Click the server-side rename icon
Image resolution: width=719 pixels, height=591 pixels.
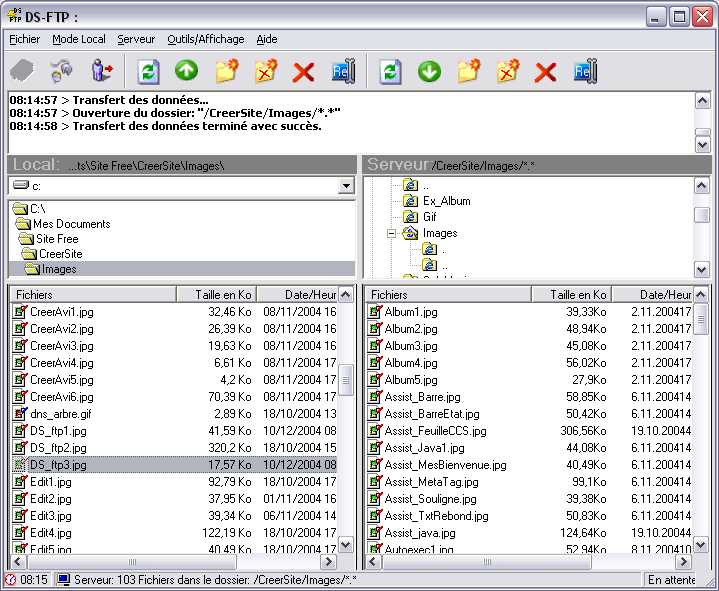(x=585, y=71)
